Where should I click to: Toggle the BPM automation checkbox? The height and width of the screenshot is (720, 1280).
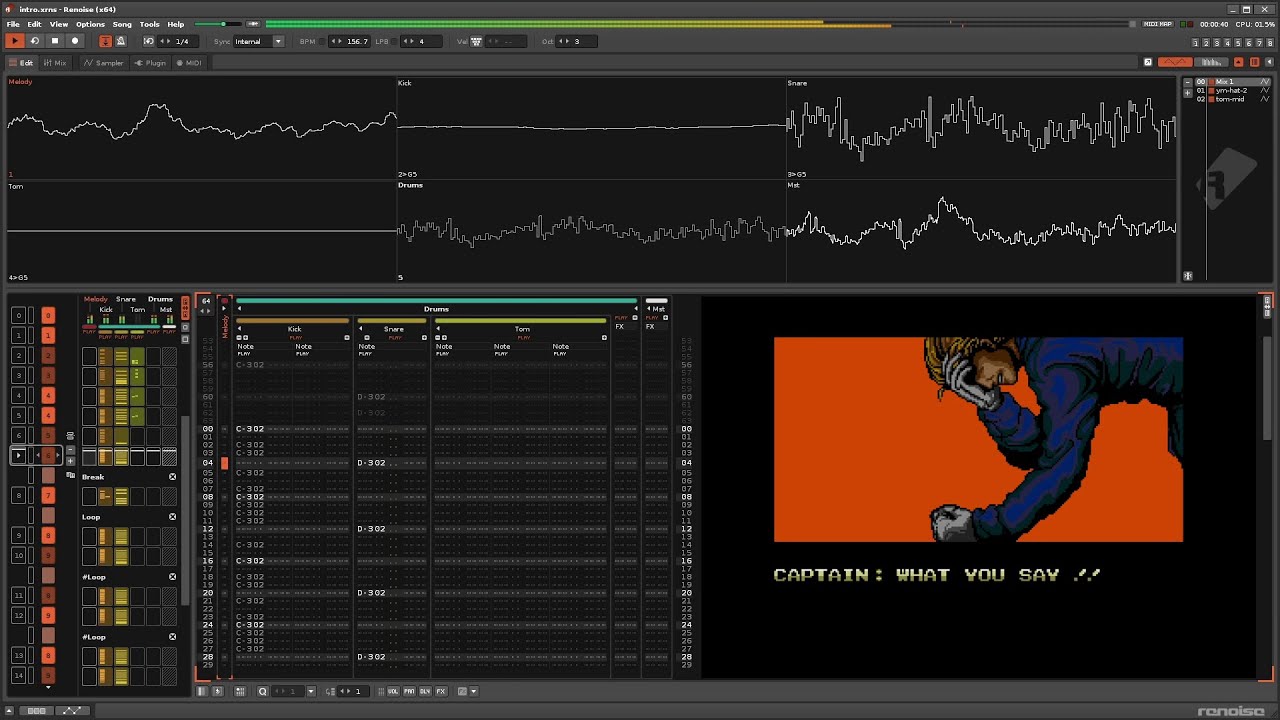(x=324, y=41)
